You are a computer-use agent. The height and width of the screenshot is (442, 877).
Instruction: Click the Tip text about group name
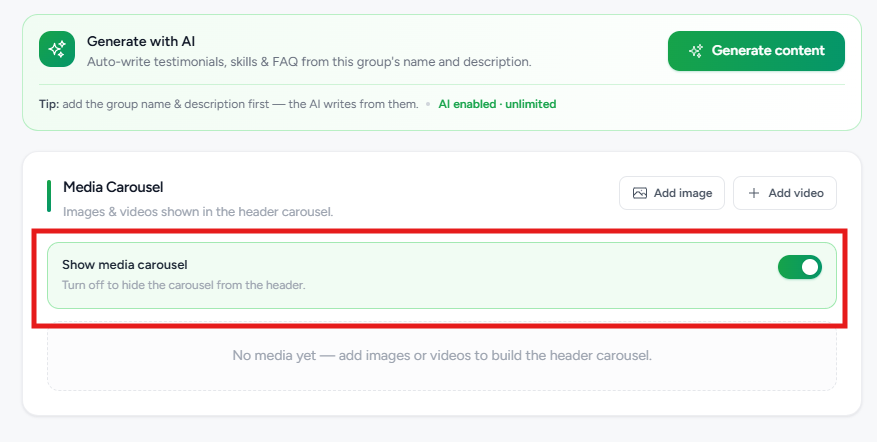coord(229,104)
